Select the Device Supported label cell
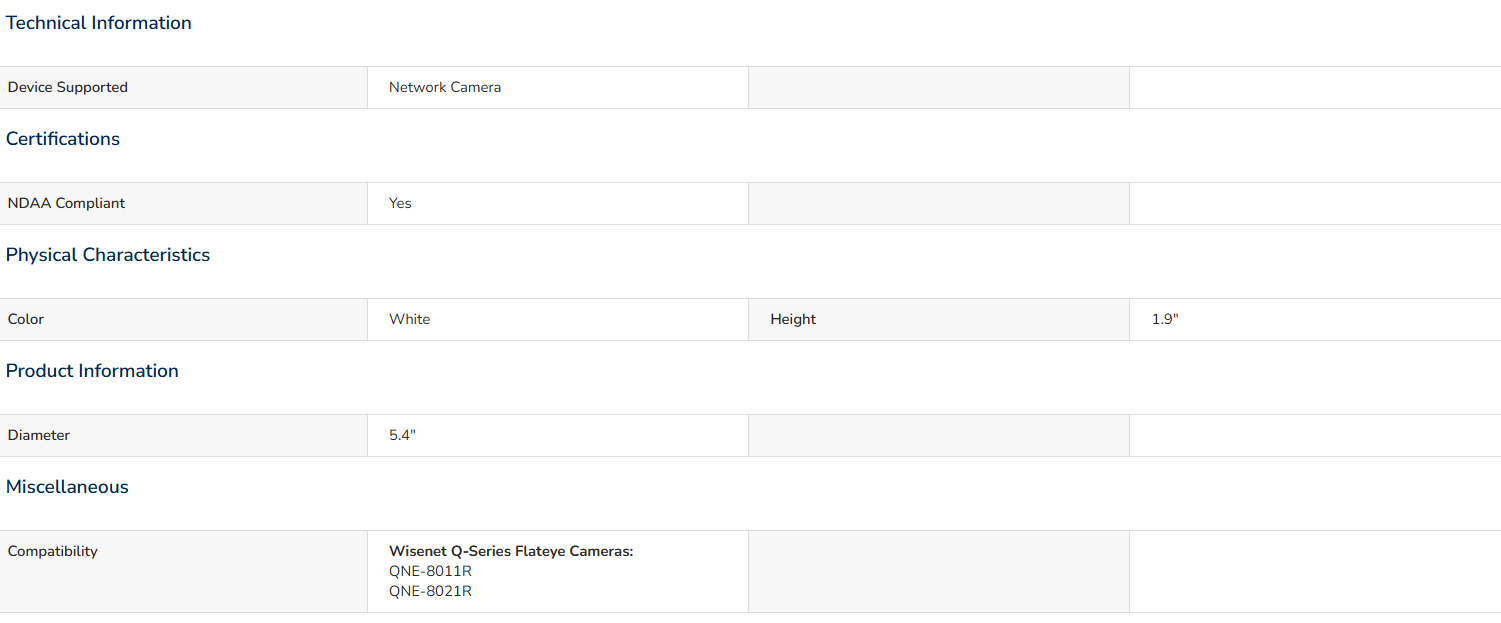The height and width of the screenshot is (623, 1501). click(184, 88)
